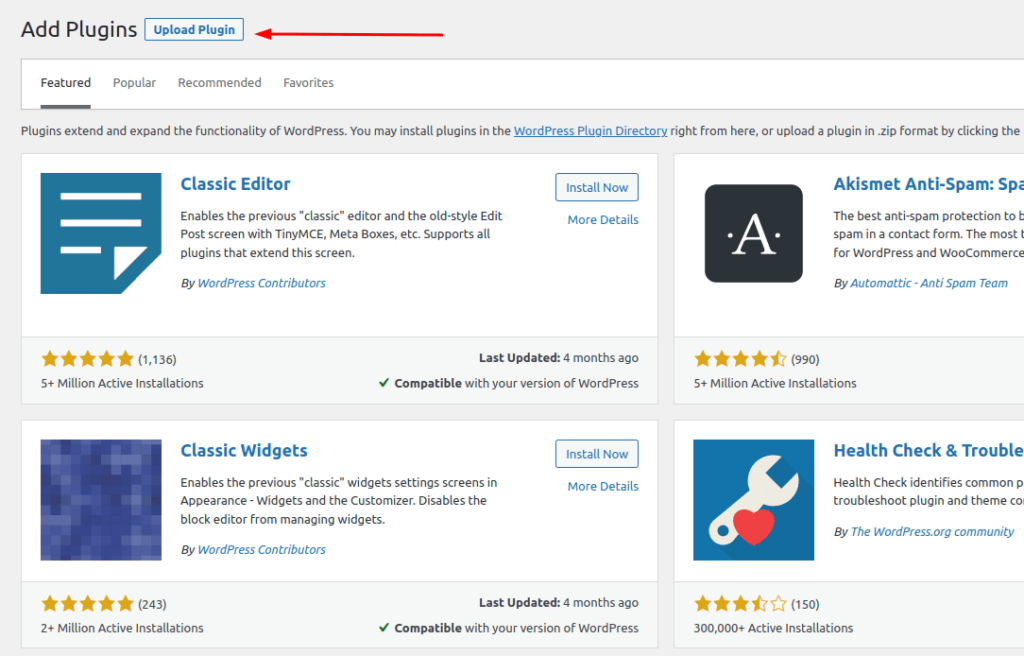This screenshot has width=1024, height=656.
Task: Click the (243) ratings count
Action: point(152,604)
